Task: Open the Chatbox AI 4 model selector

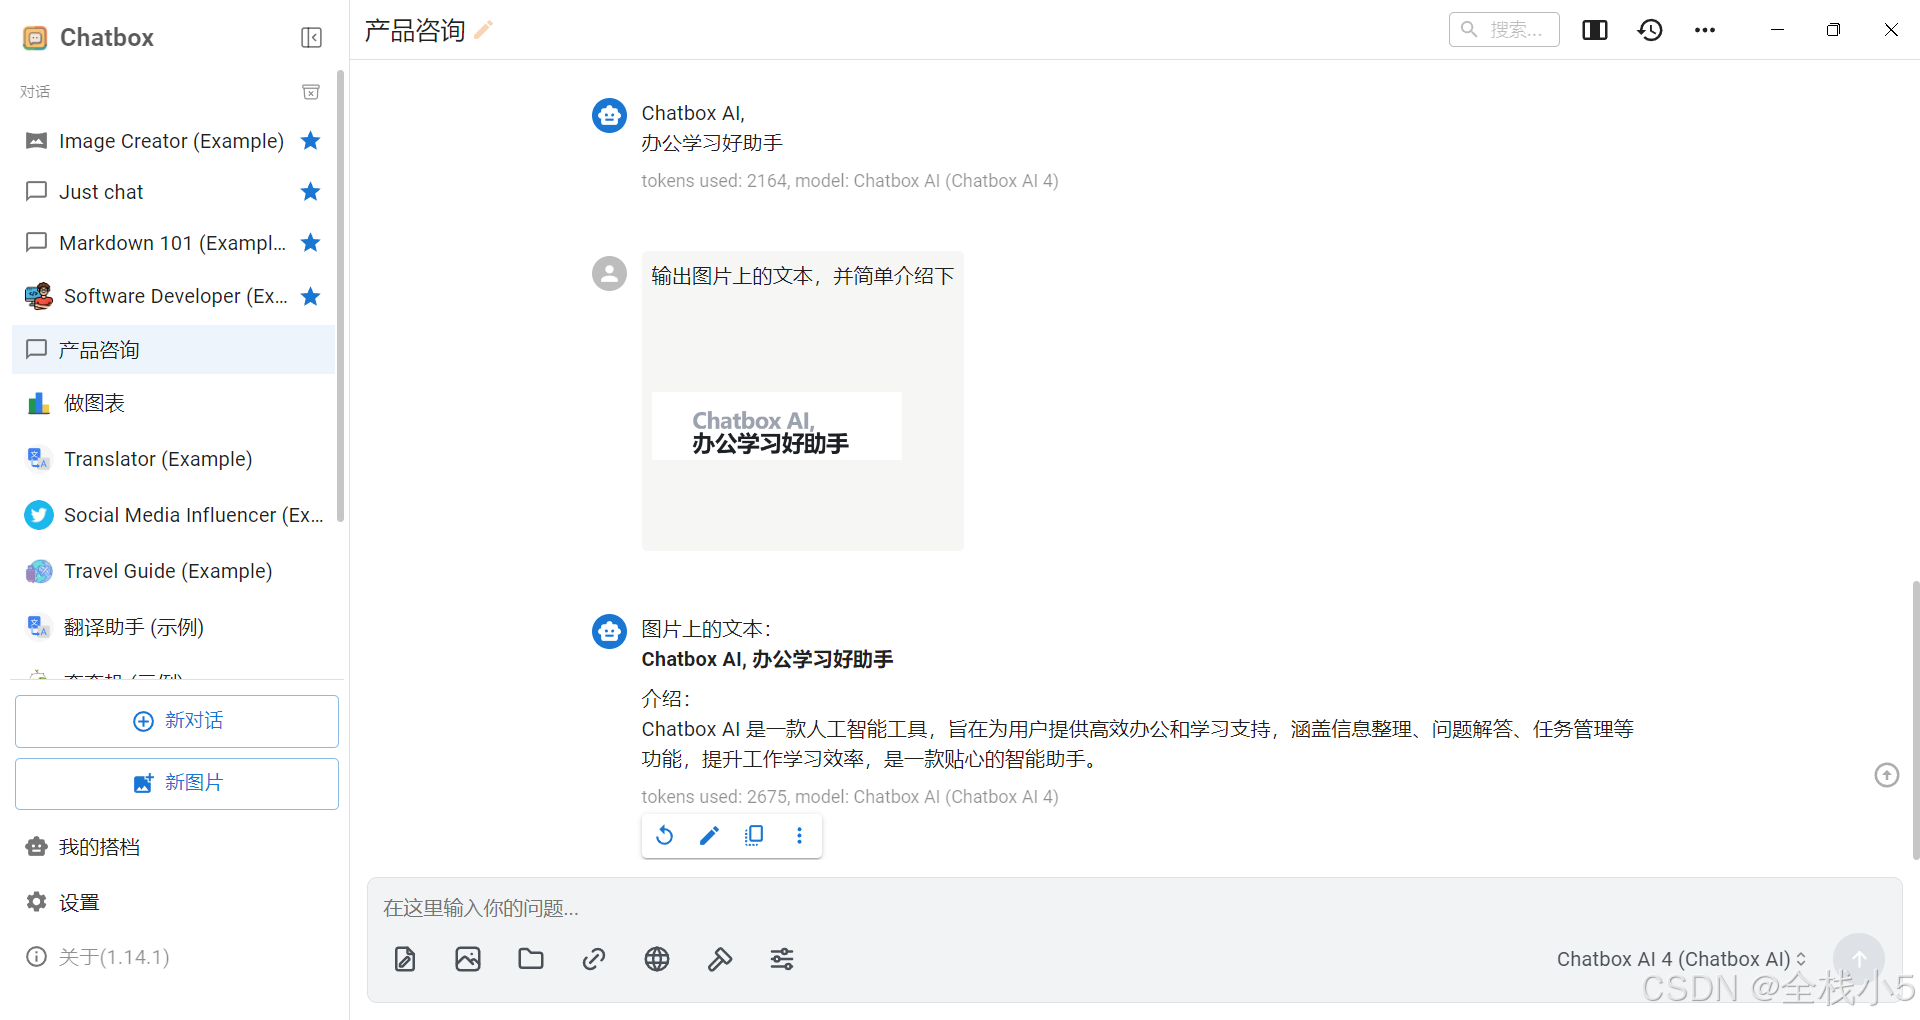Action: pyautogui.click(x=1681, y=959)
